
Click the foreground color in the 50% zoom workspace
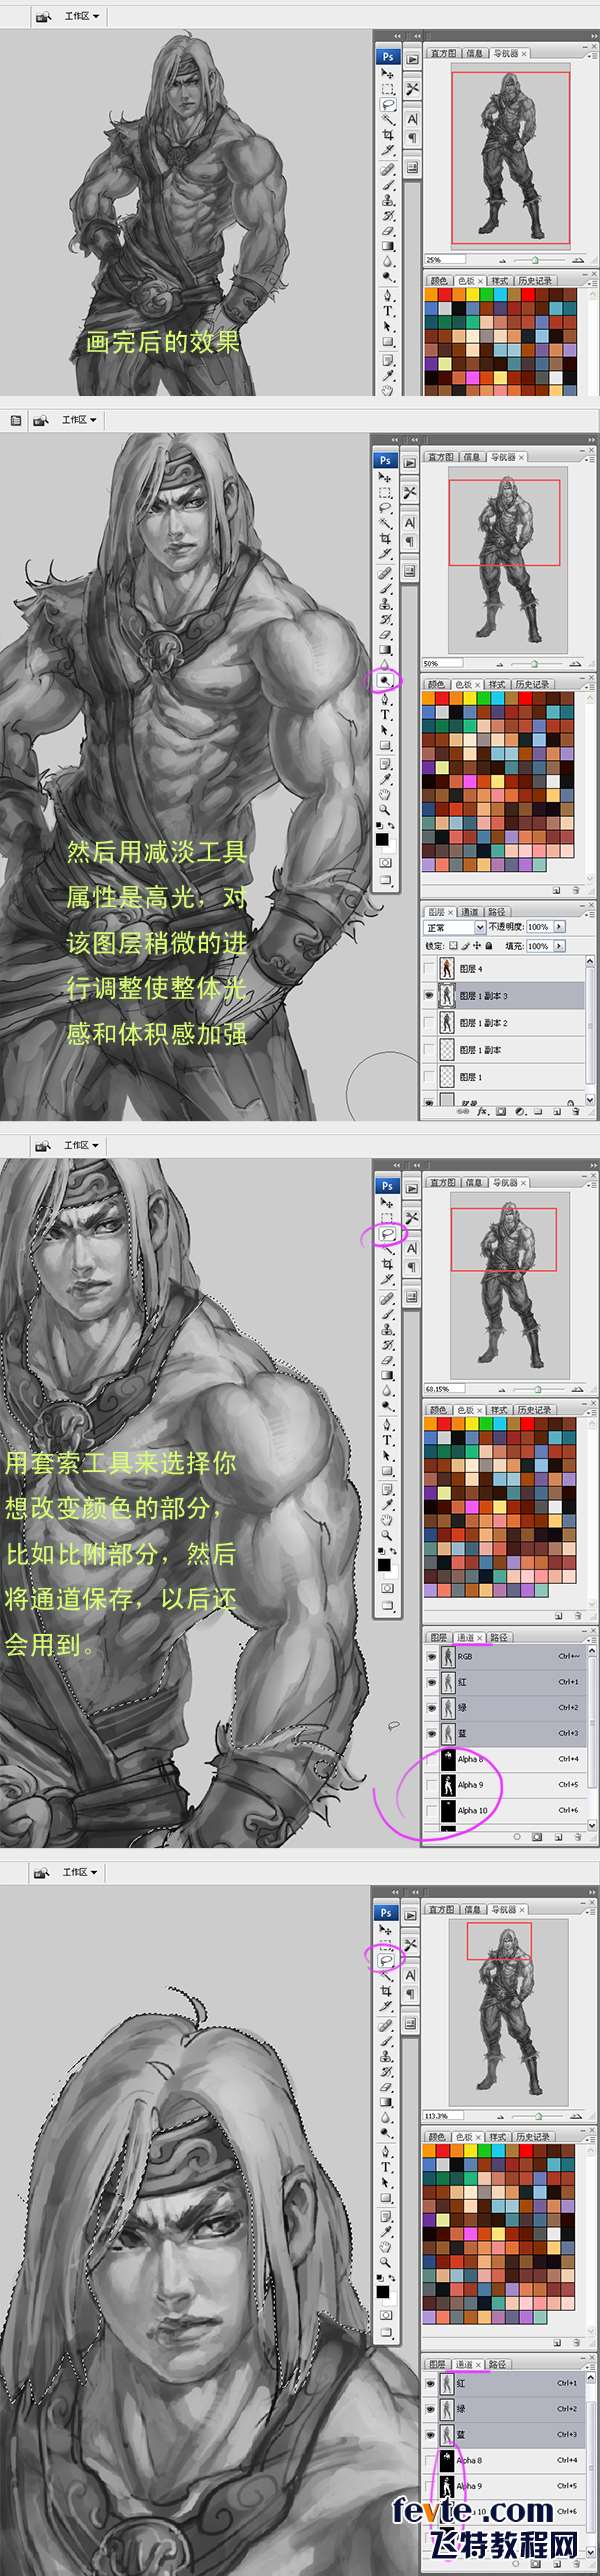(x=382, y=840)
